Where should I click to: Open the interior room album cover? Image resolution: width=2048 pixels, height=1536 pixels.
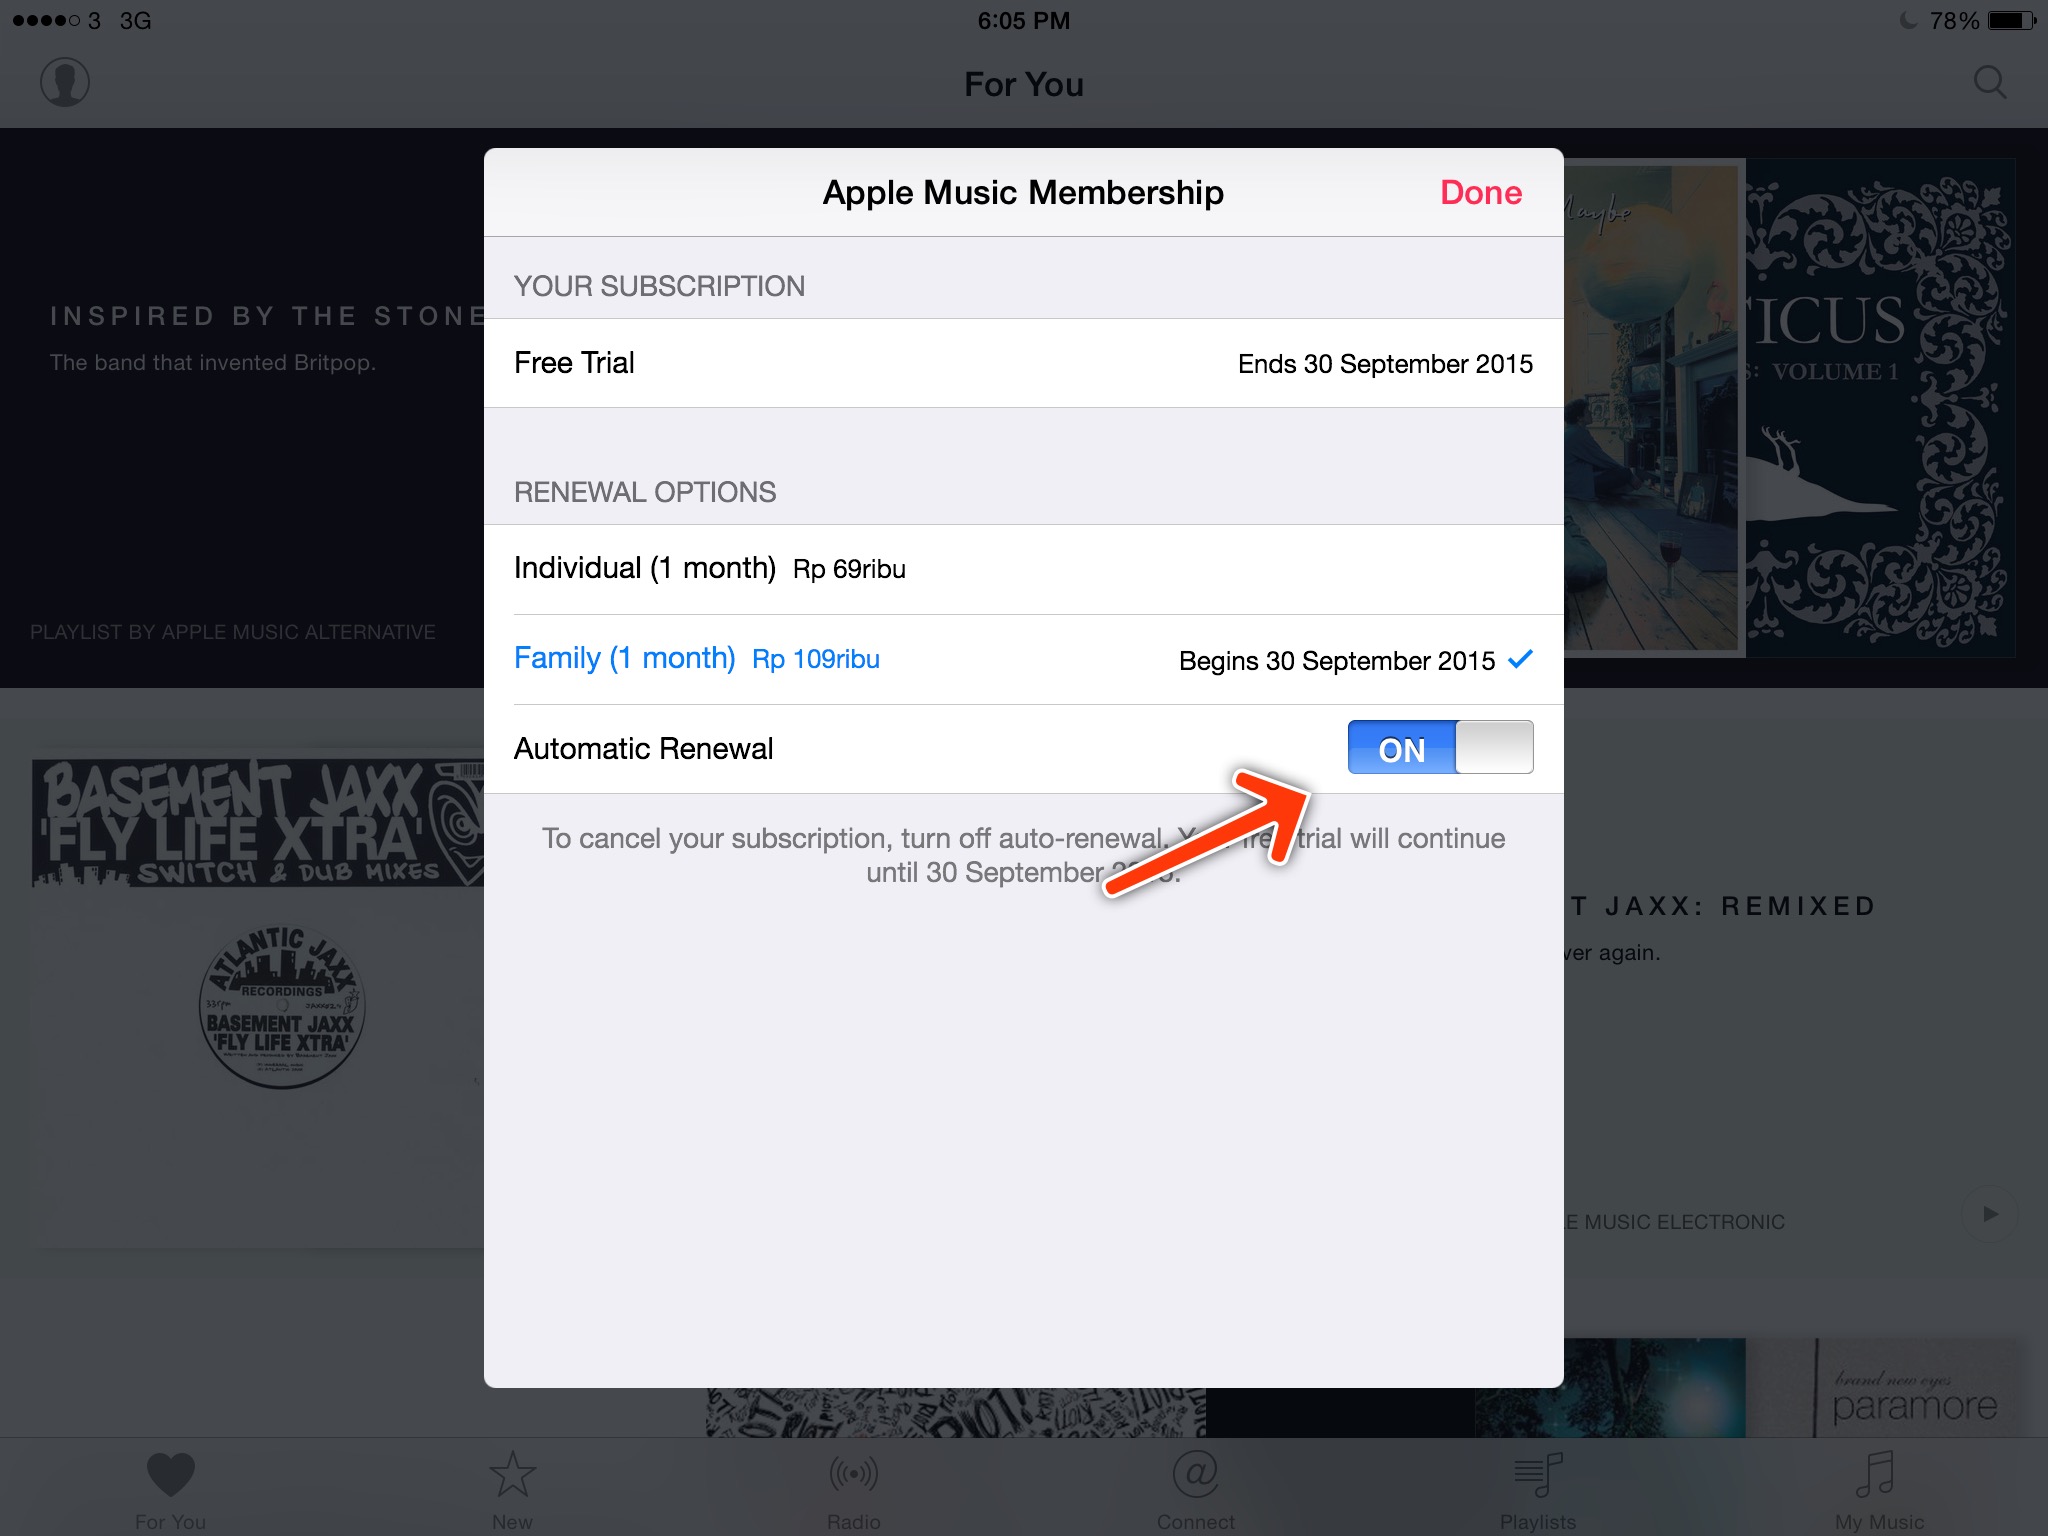1655,408
